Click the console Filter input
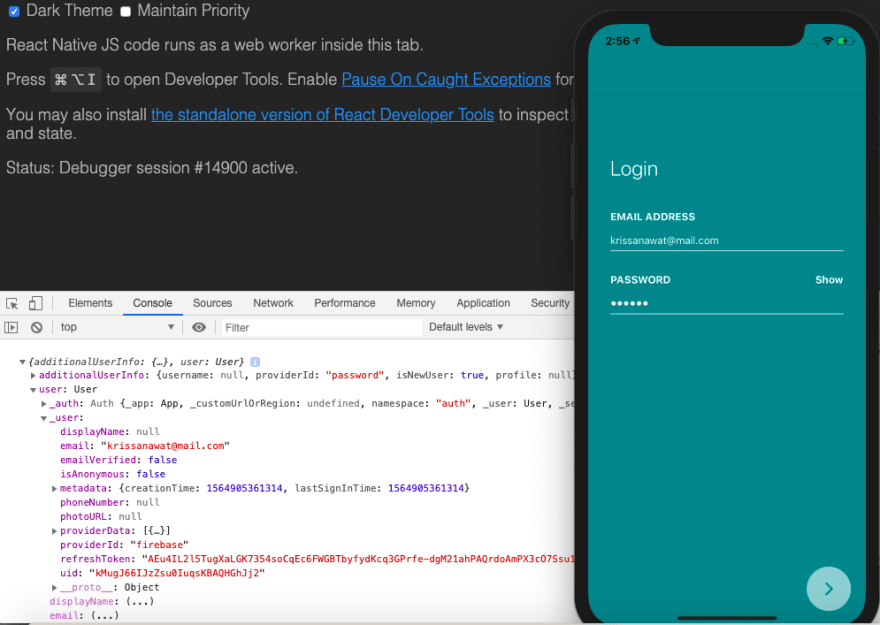This screenshot has width=880, height=625. tap(321, 327)
